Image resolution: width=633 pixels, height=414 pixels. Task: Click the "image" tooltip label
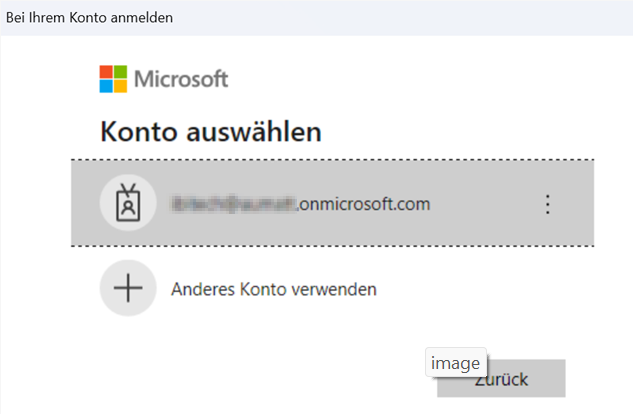456,363
